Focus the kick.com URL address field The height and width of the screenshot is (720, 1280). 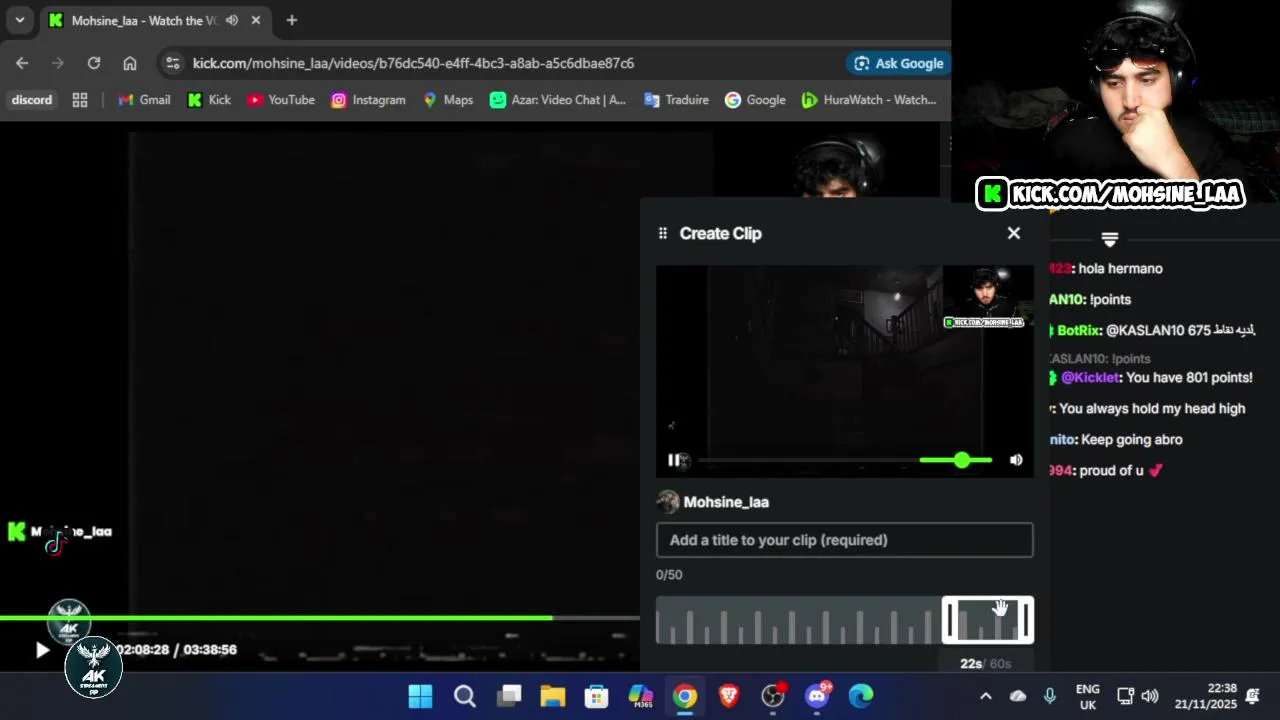click(413, 63)
